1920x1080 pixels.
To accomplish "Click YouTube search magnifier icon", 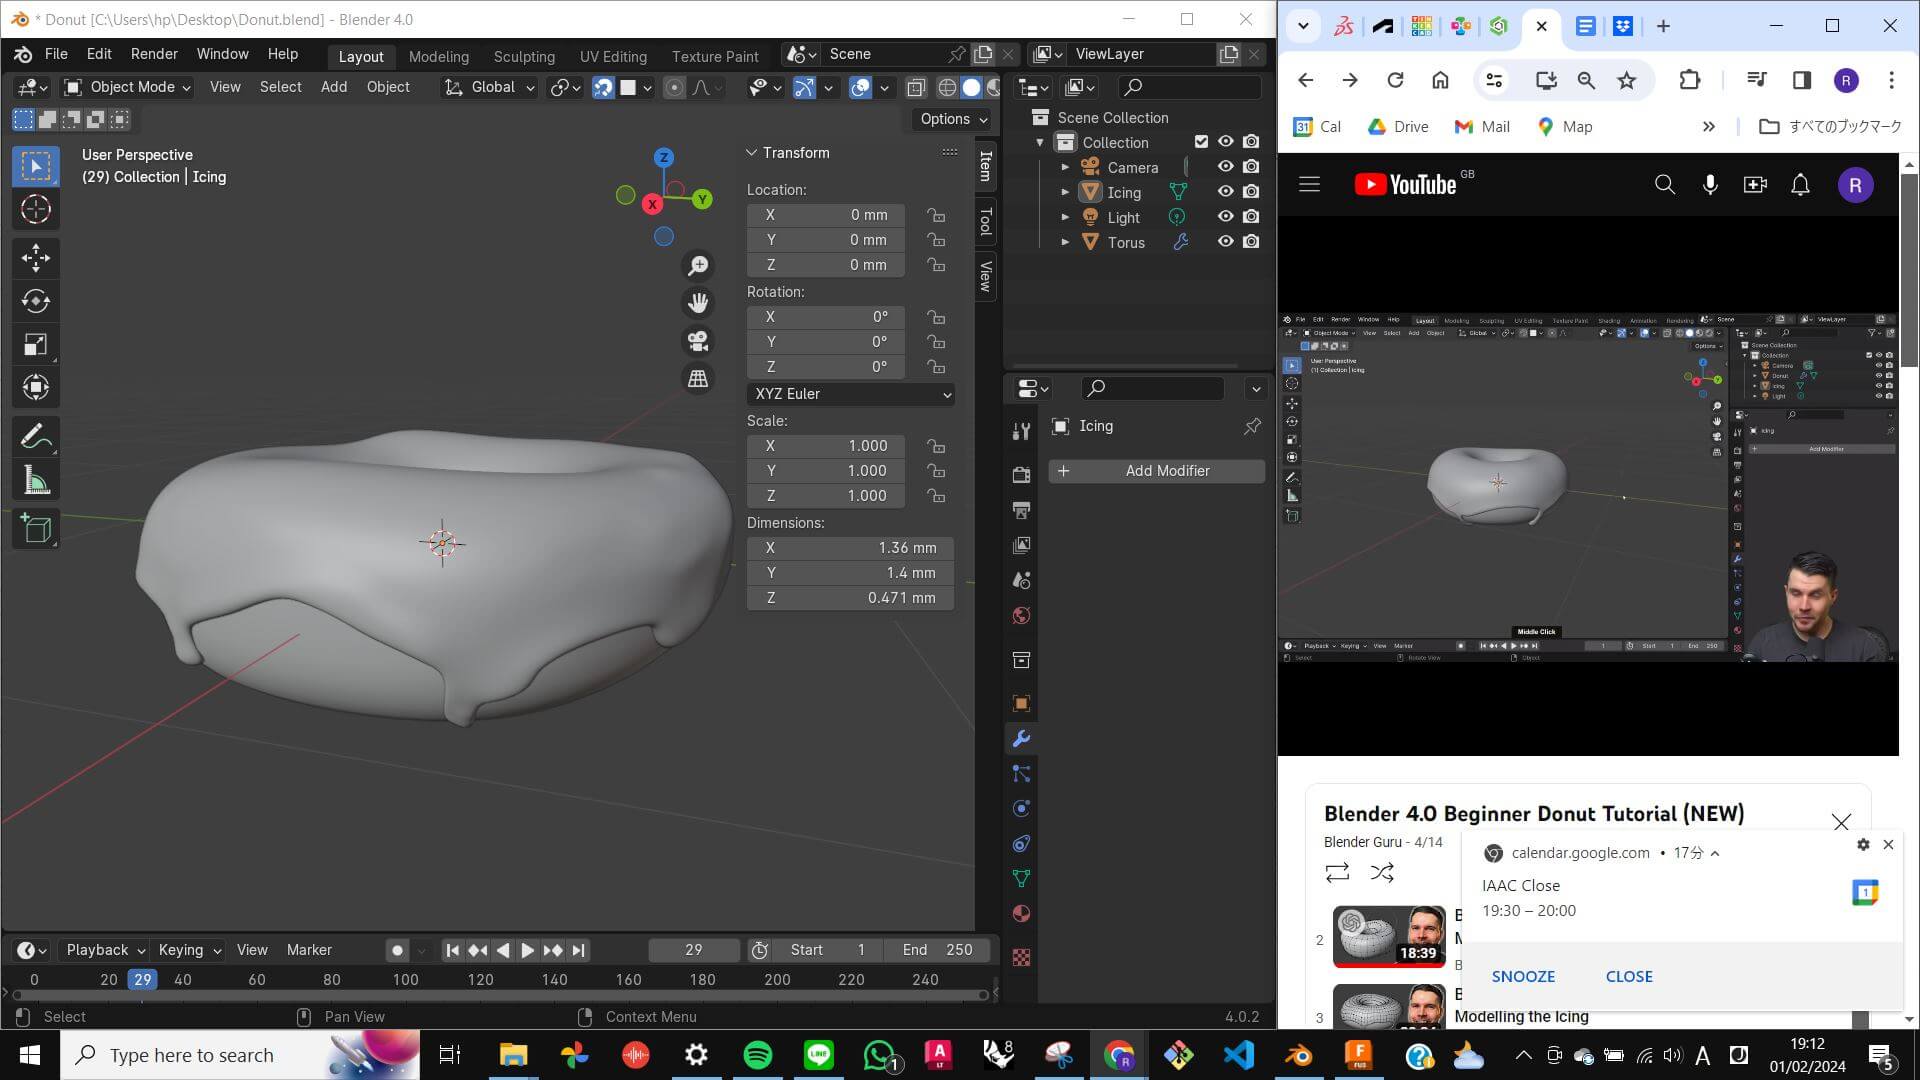I will (1664, 185).
